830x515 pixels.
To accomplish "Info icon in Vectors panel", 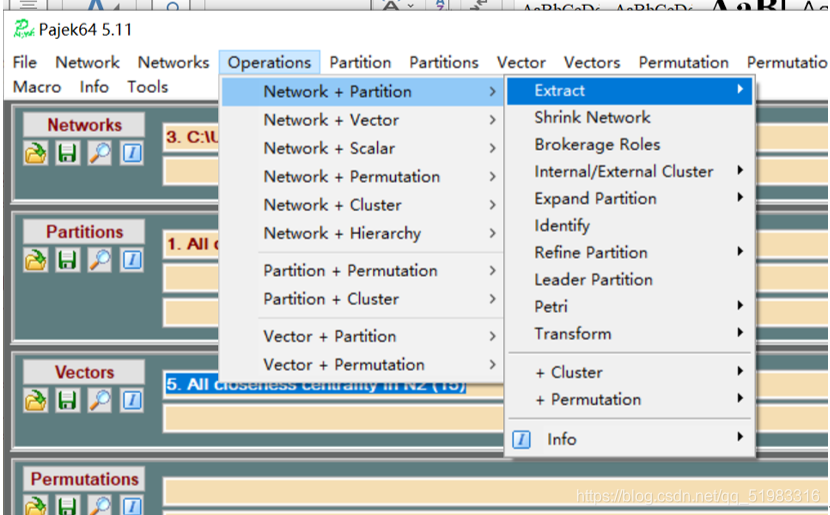I will (x=131, y=401).
